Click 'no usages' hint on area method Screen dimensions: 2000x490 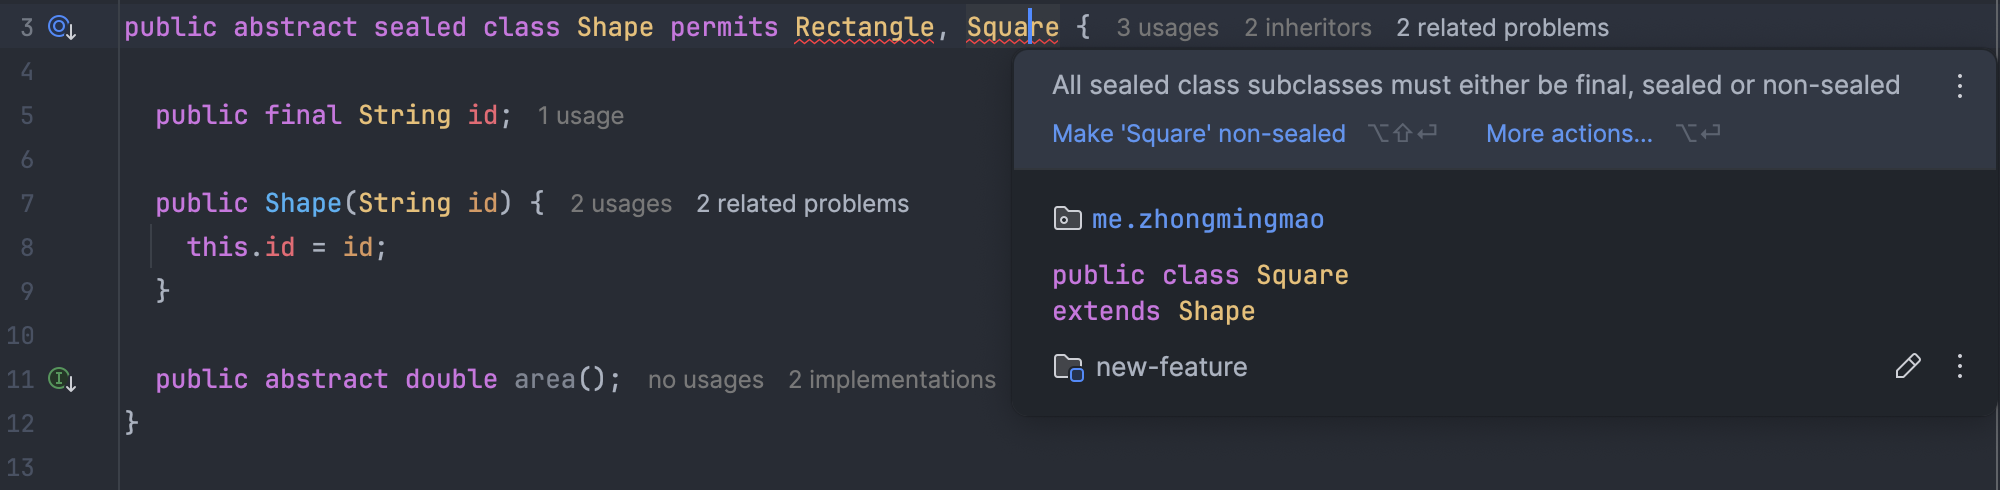click(705, 380)
